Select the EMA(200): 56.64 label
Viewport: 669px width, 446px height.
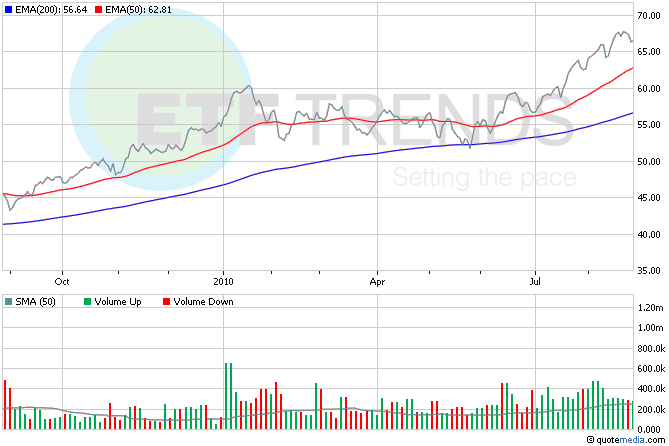pos(51,9)
